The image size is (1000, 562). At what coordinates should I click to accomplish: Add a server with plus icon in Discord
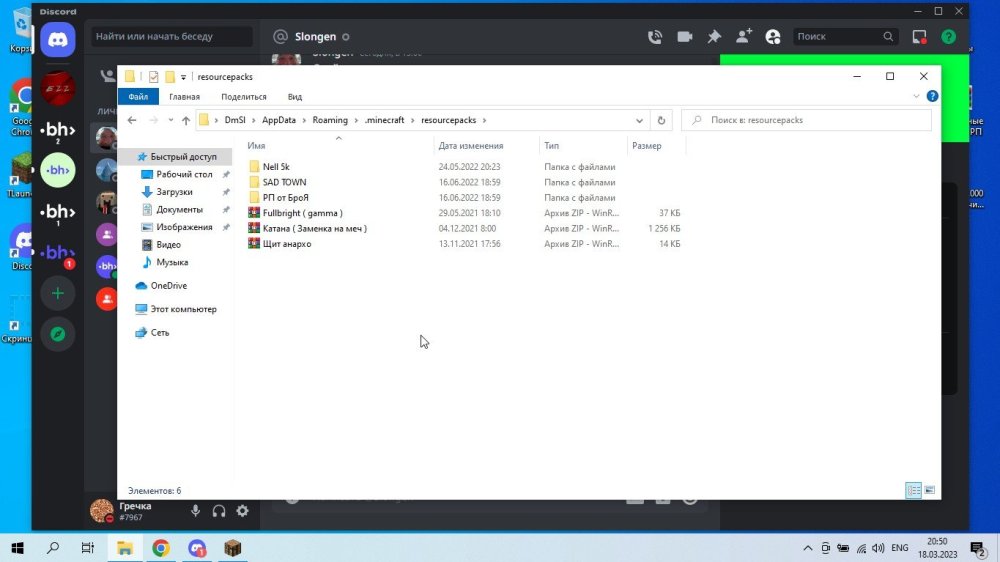pos(57,293)
